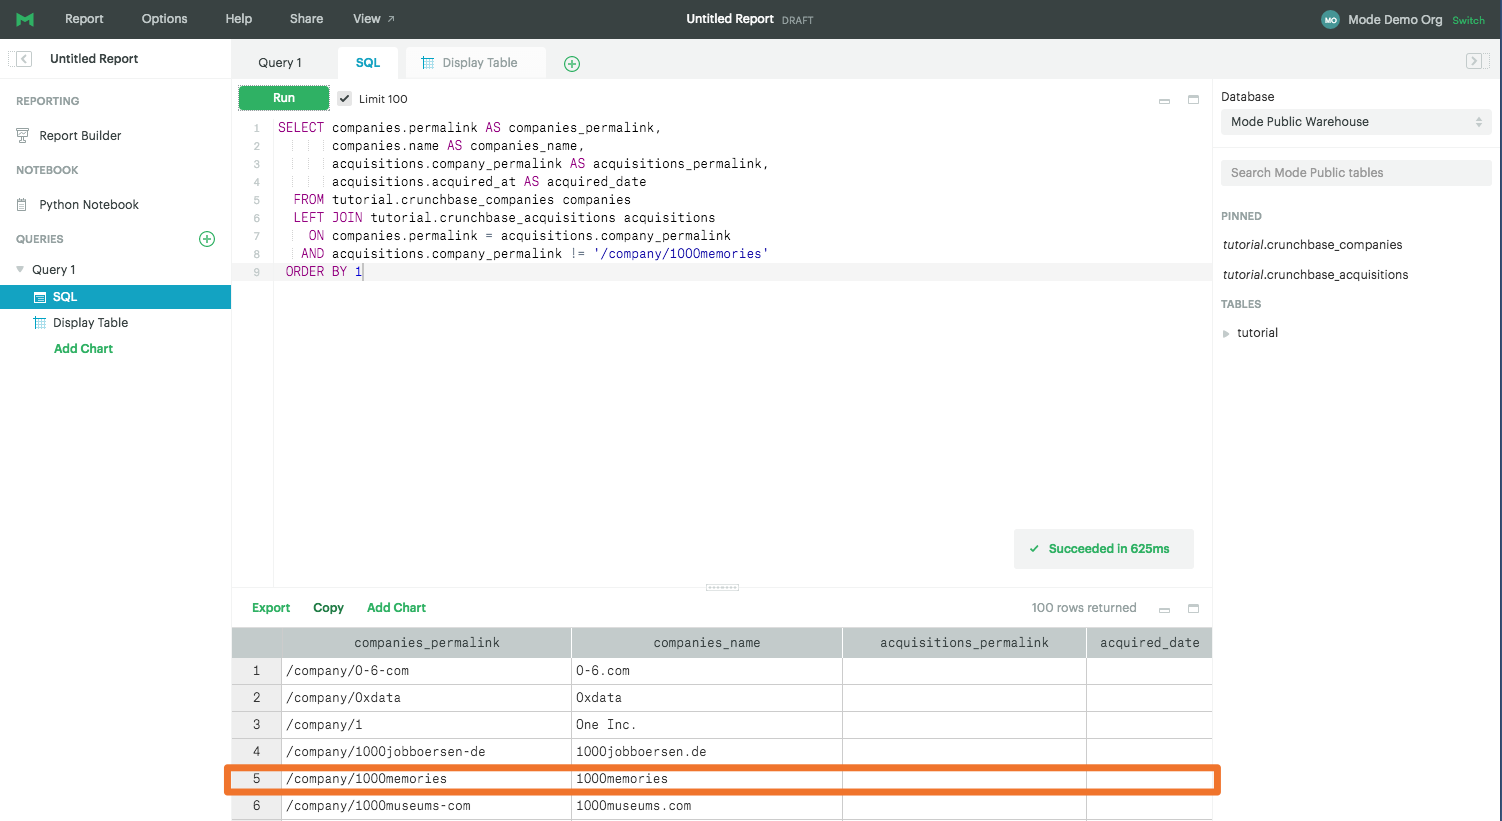
Task: Click cell One Inc.
Action: pyautogui.click(x=707, y=725)
